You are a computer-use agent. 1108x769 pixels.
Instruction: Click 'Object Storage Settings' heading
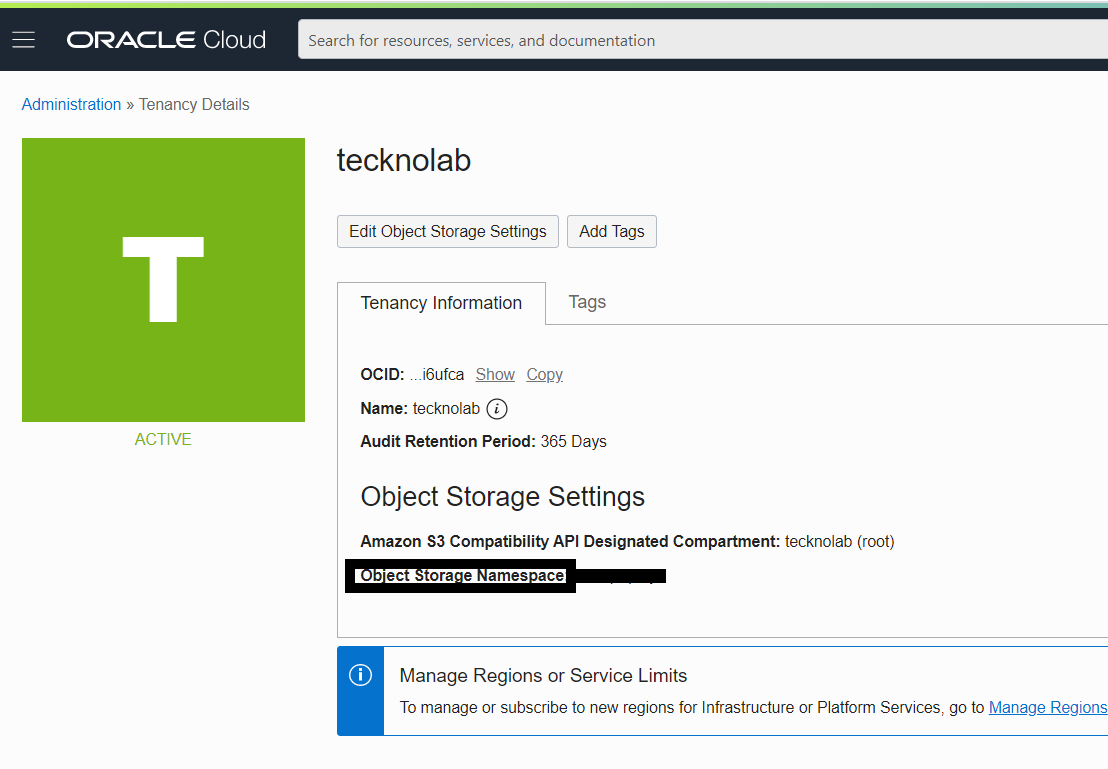tap(503, 497)
